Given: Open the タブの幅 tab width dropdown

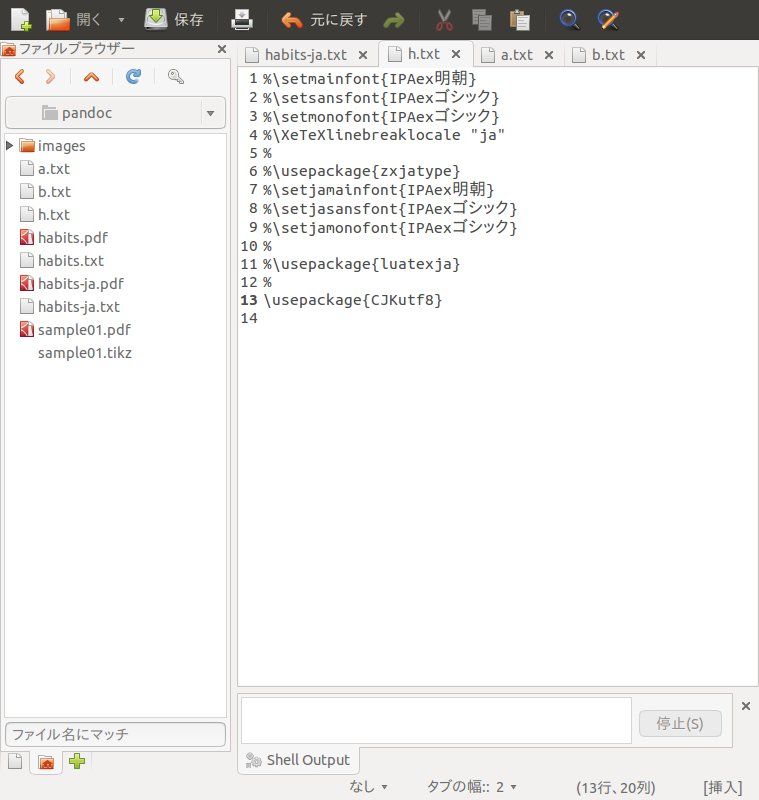Looking at the screenshot, I should click(471, 787).
